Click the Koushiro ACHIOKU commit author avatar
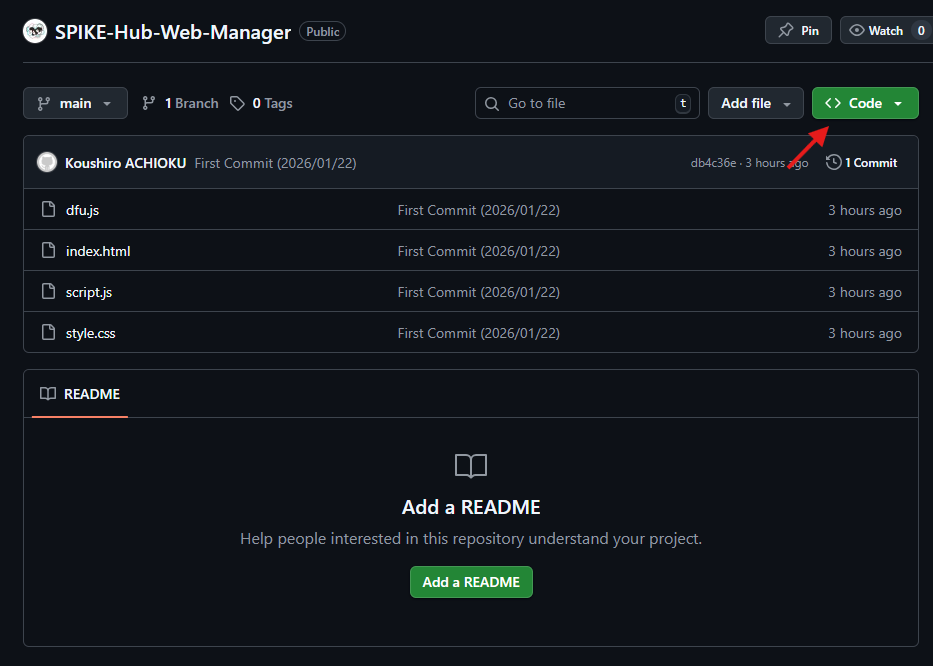The width and height of the screenshot is (933, 666). coord(46,162)
